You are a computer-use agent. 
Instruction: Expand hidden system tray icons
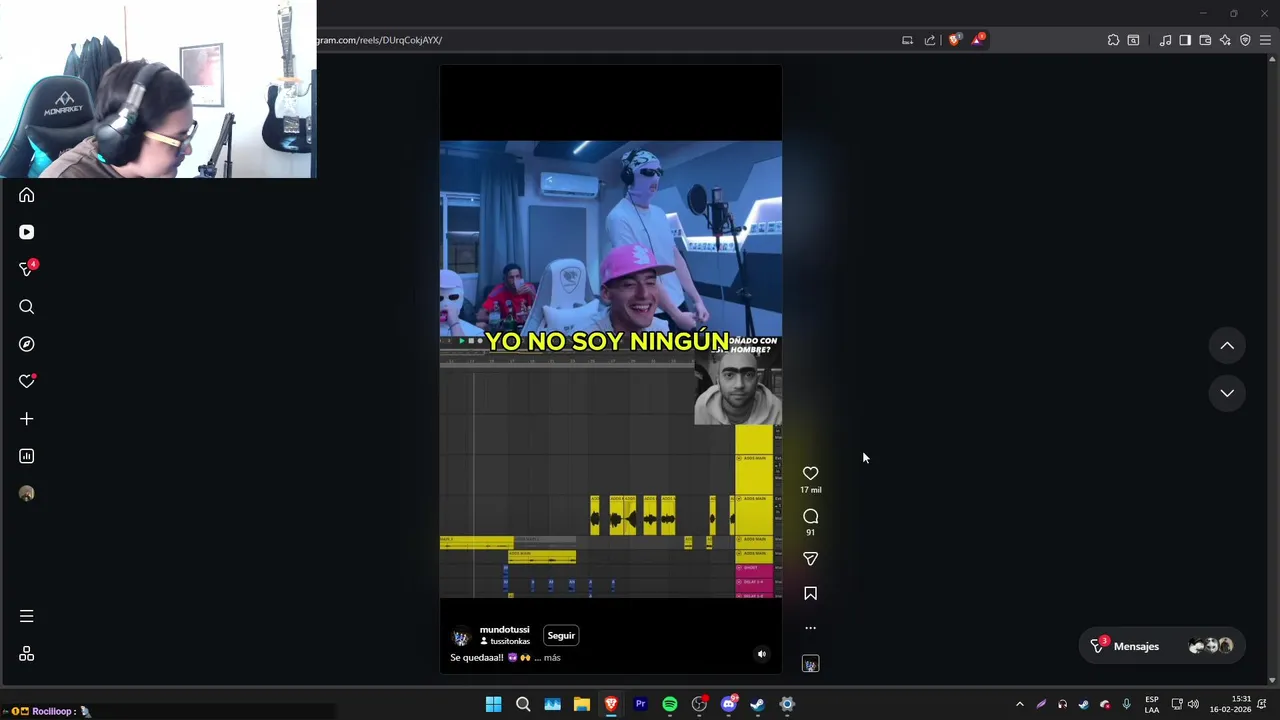coord(1019,704)
